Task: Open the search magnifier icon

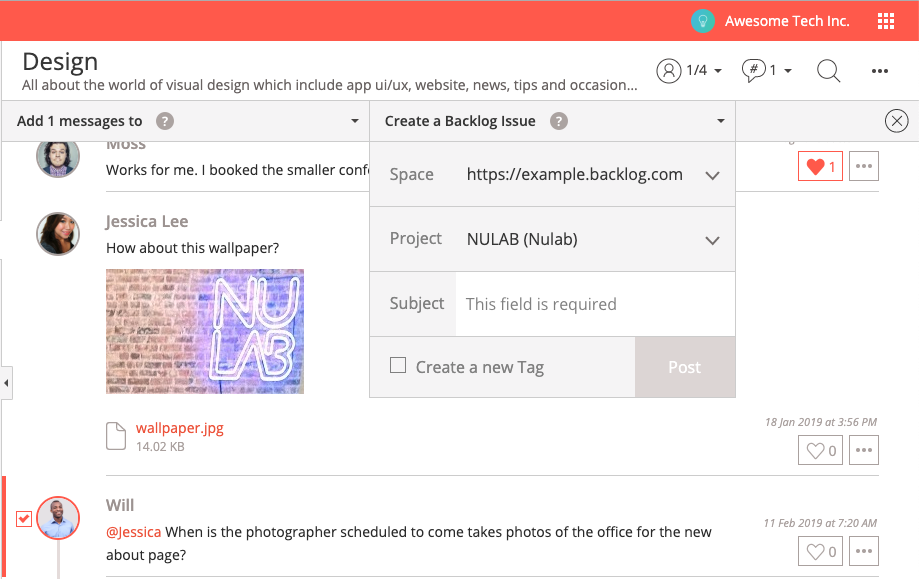Action: 828,71
